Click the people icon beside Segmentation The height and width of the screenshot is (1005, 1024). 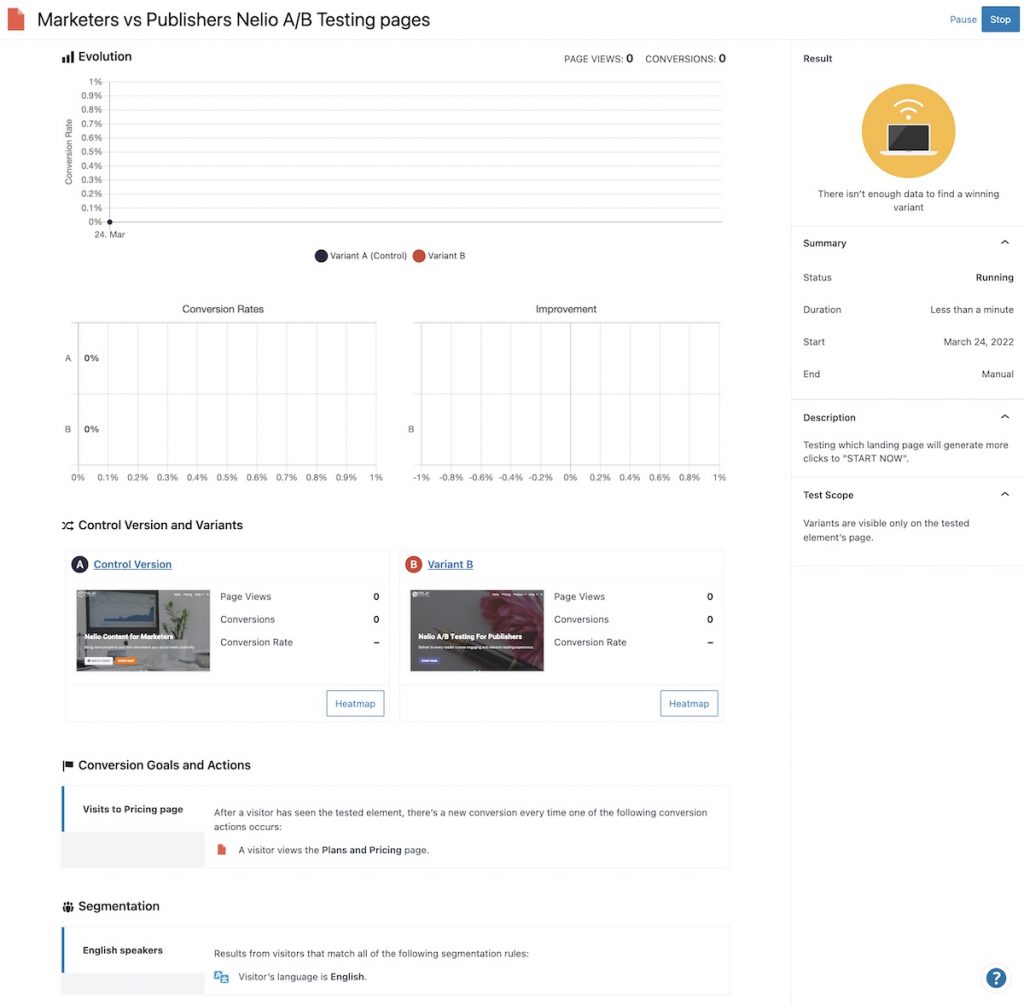click(68, 907)
